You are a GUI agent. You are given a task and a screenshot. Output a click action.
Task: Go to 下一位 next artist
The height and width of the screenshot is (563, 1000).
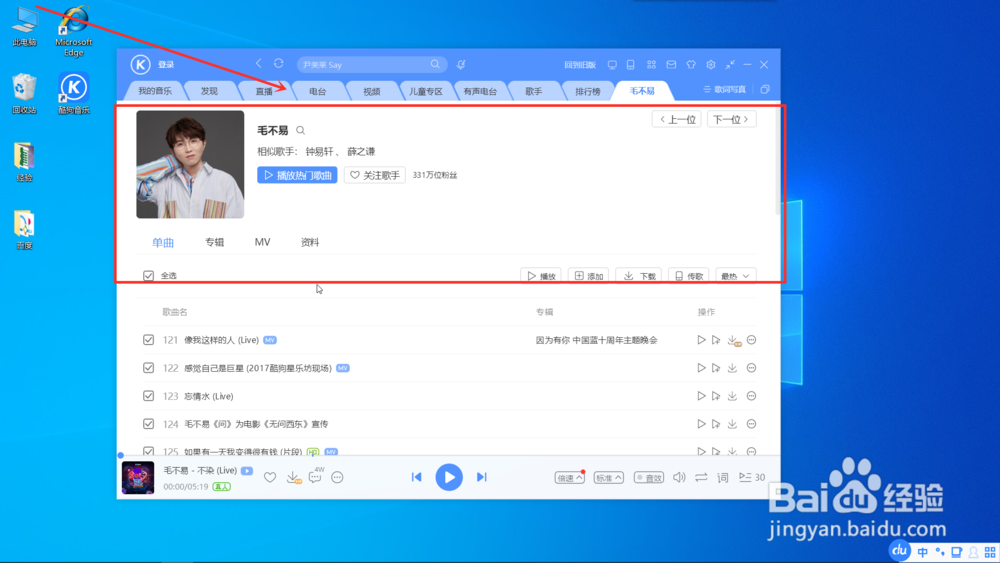[732, 119]
